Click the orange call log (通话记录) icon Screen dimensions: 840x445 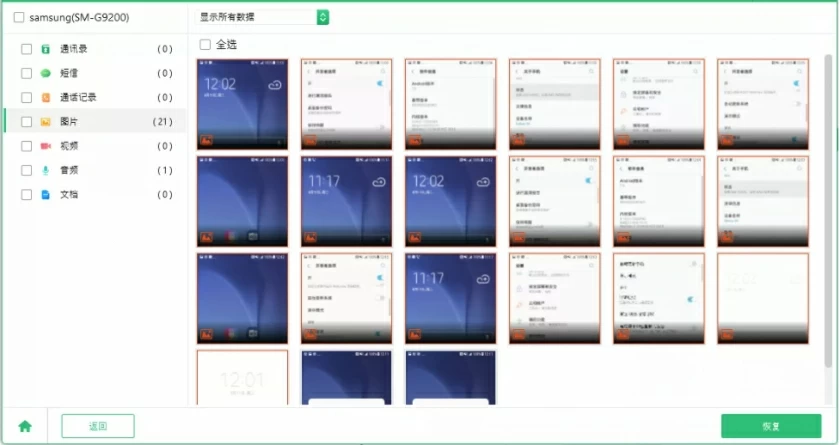[45, 97]
